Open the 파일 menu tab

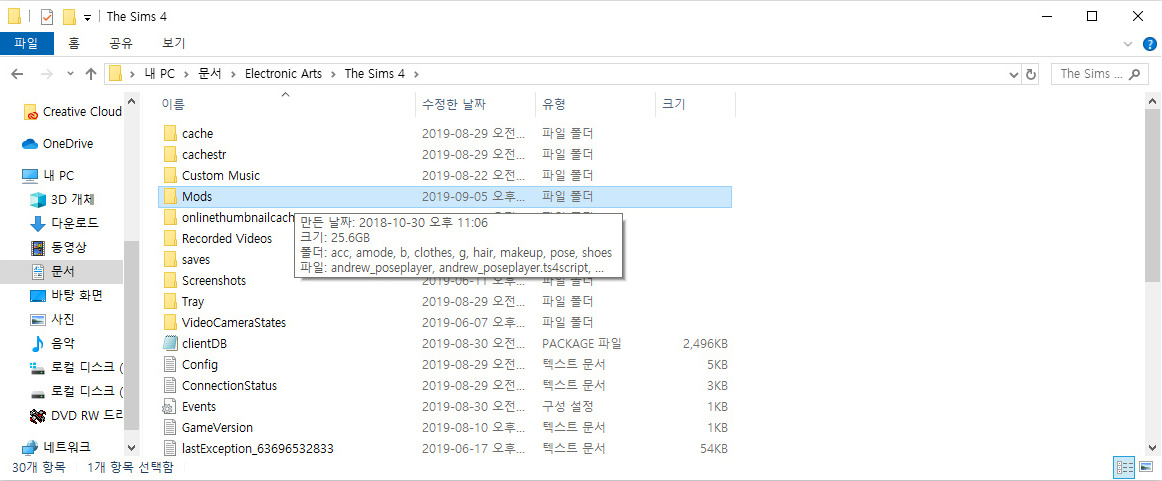(x=26, y=44)
